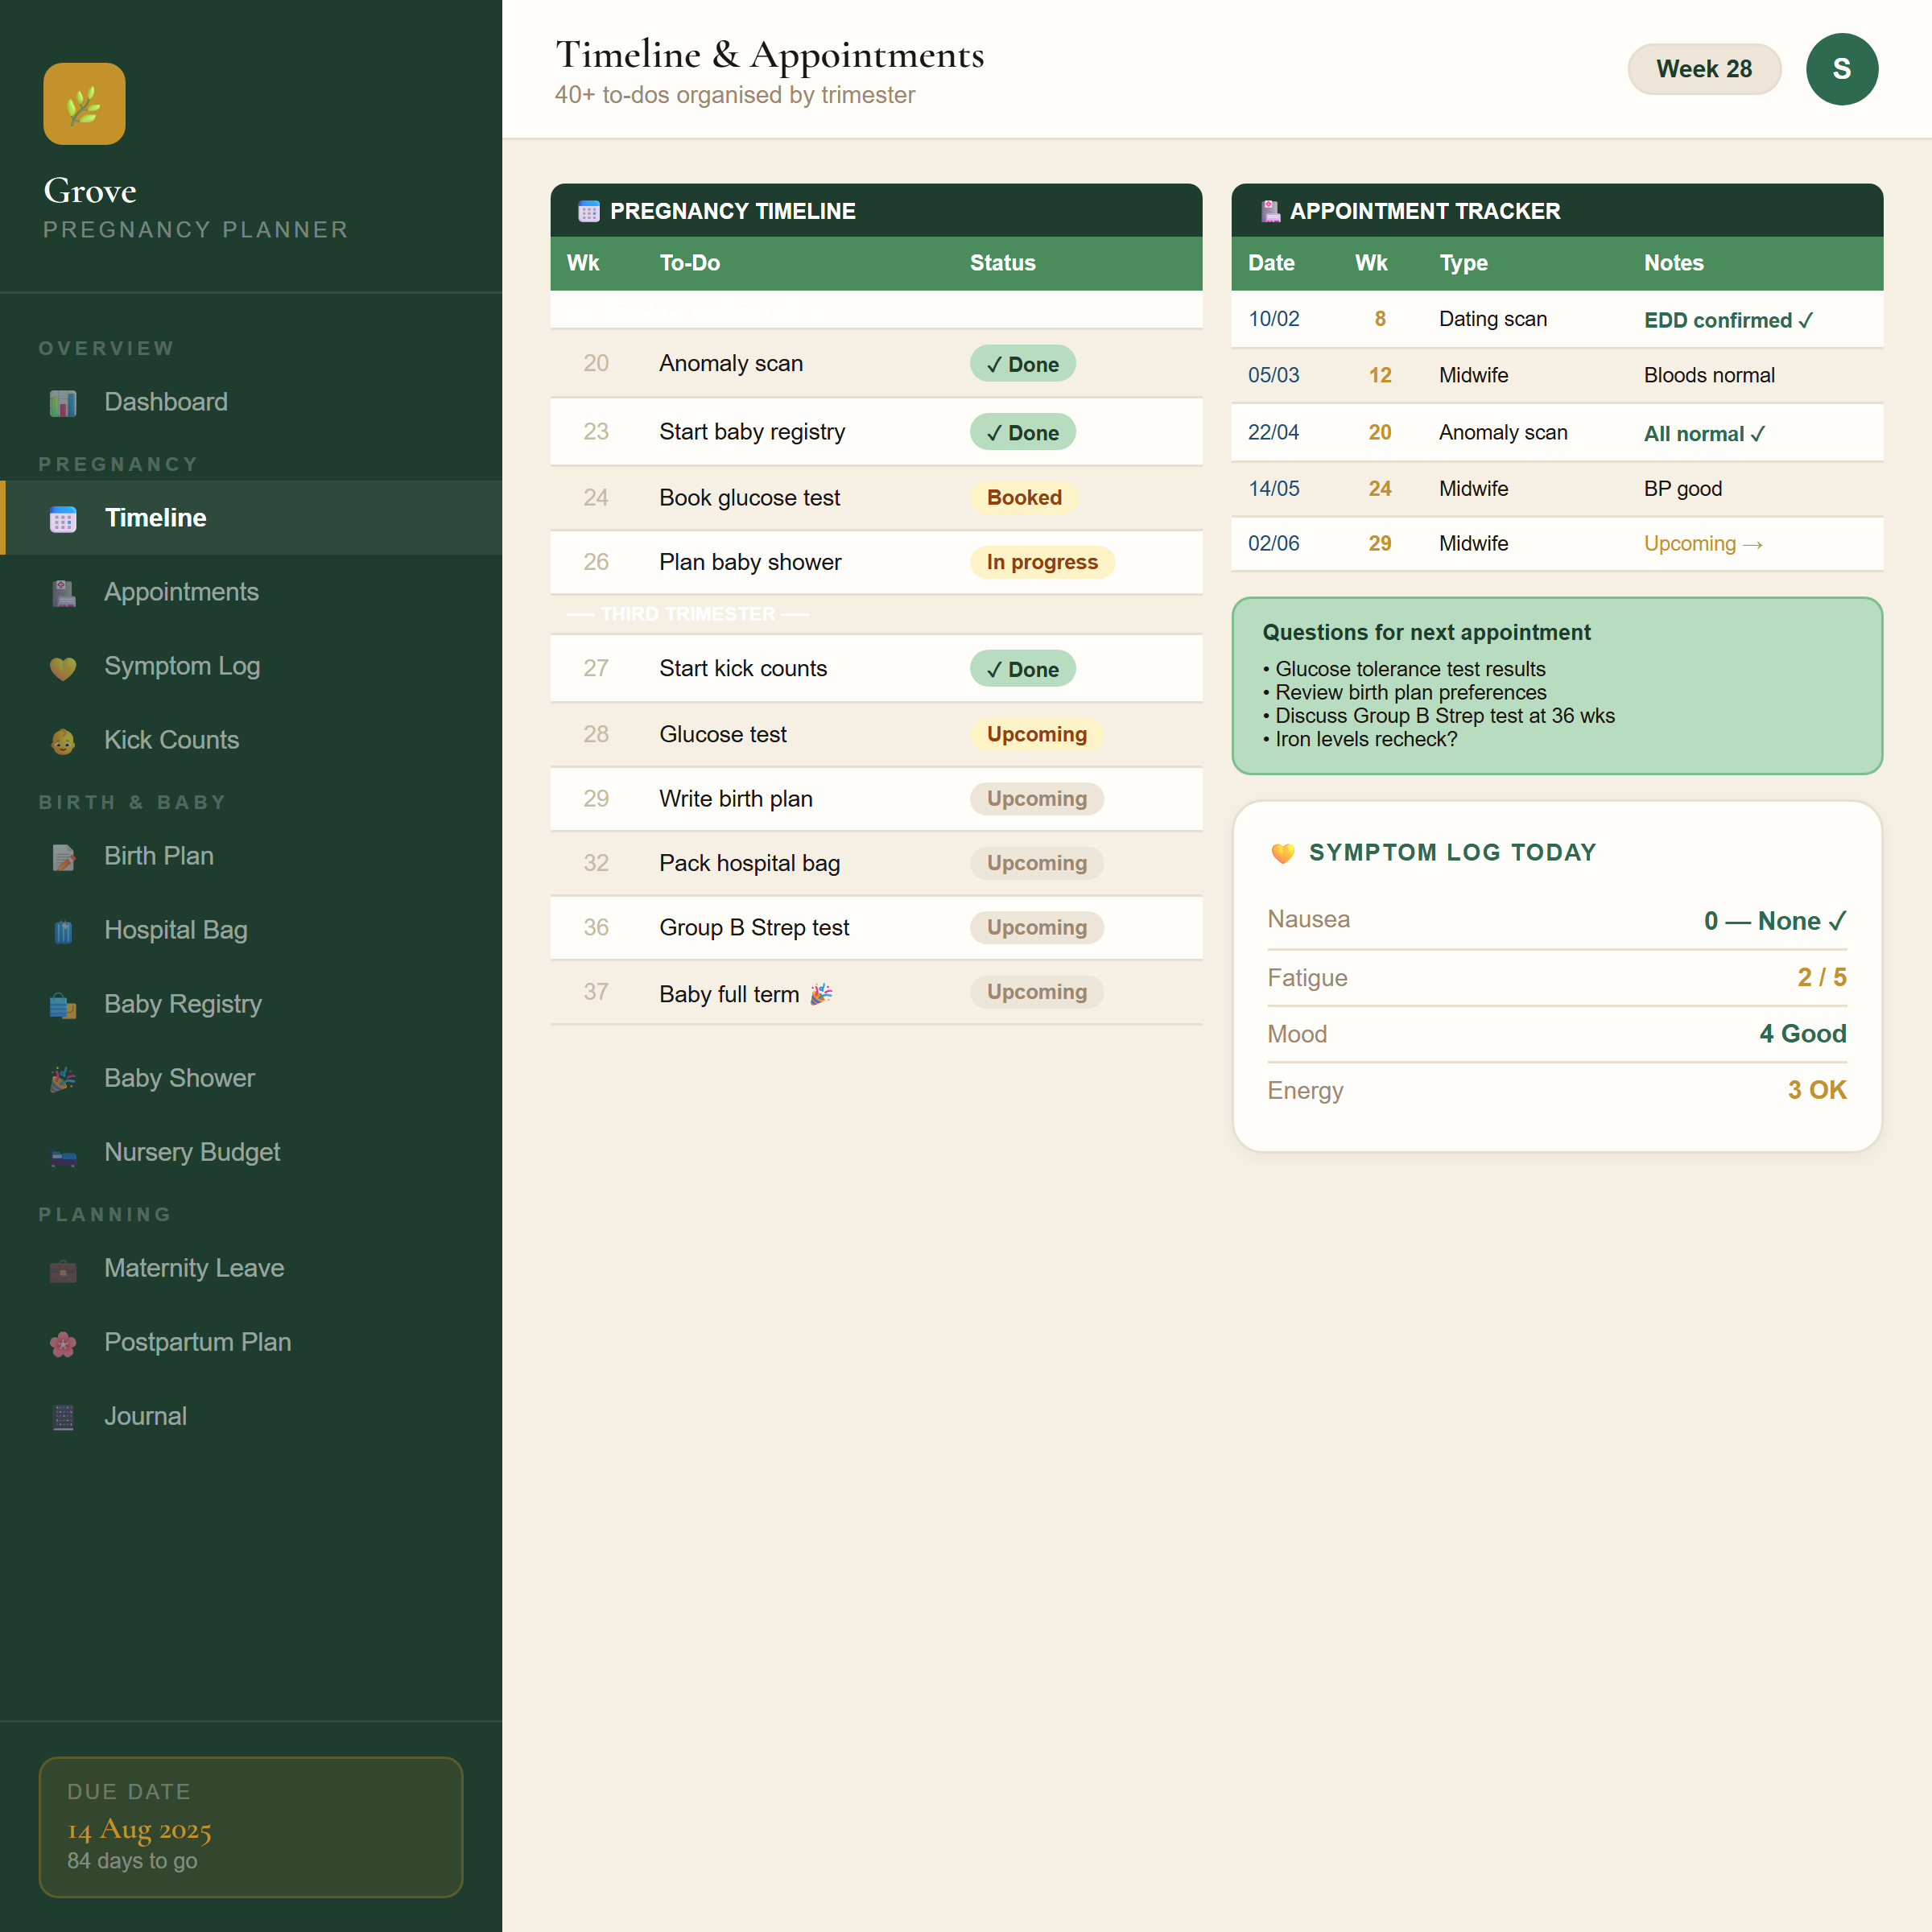
Task: Open Postpartum Plan
Action: [251, 1342]
